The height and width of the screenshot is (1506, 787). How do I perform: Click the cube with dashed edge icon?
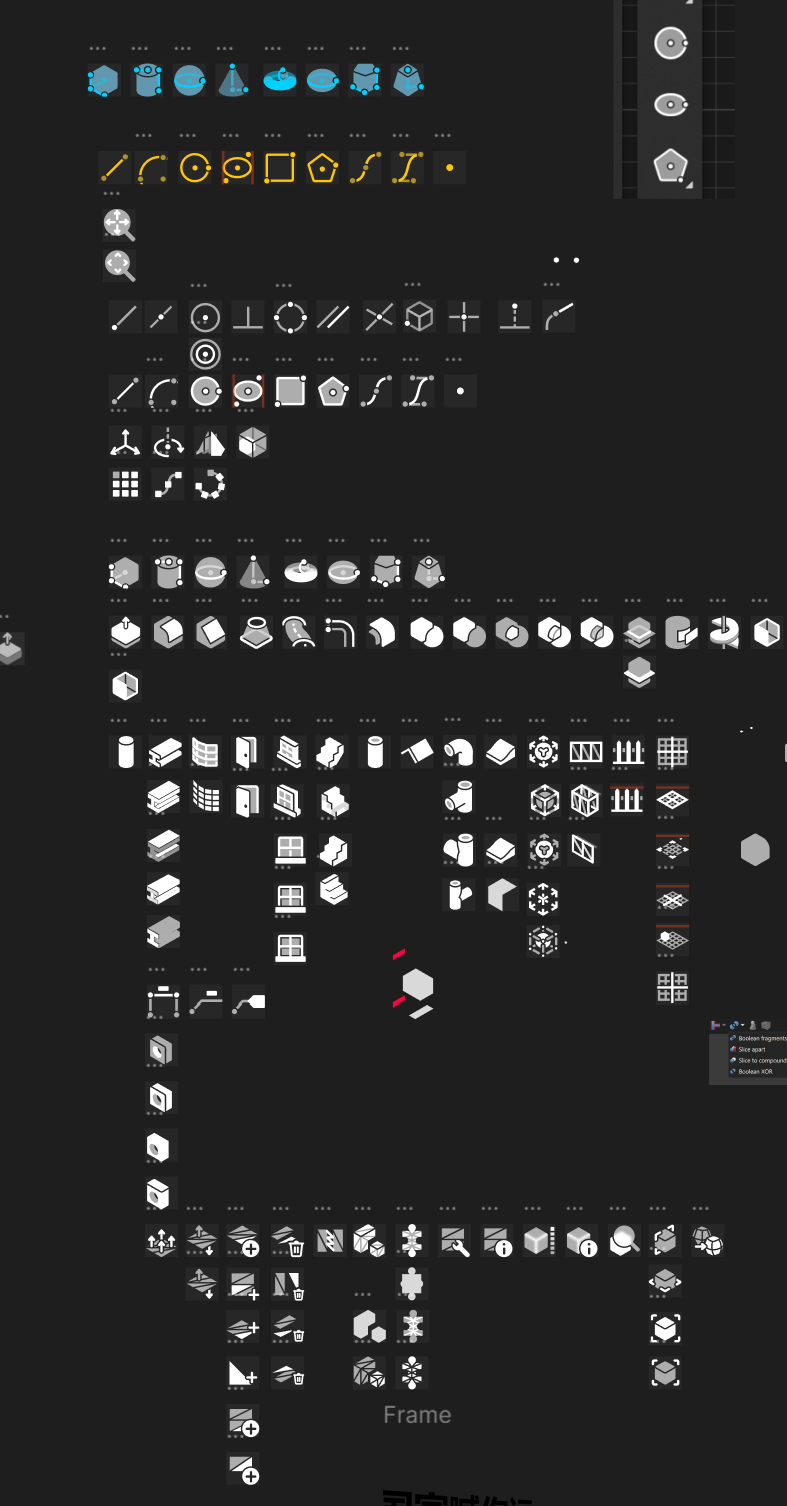pos(538,1242)
